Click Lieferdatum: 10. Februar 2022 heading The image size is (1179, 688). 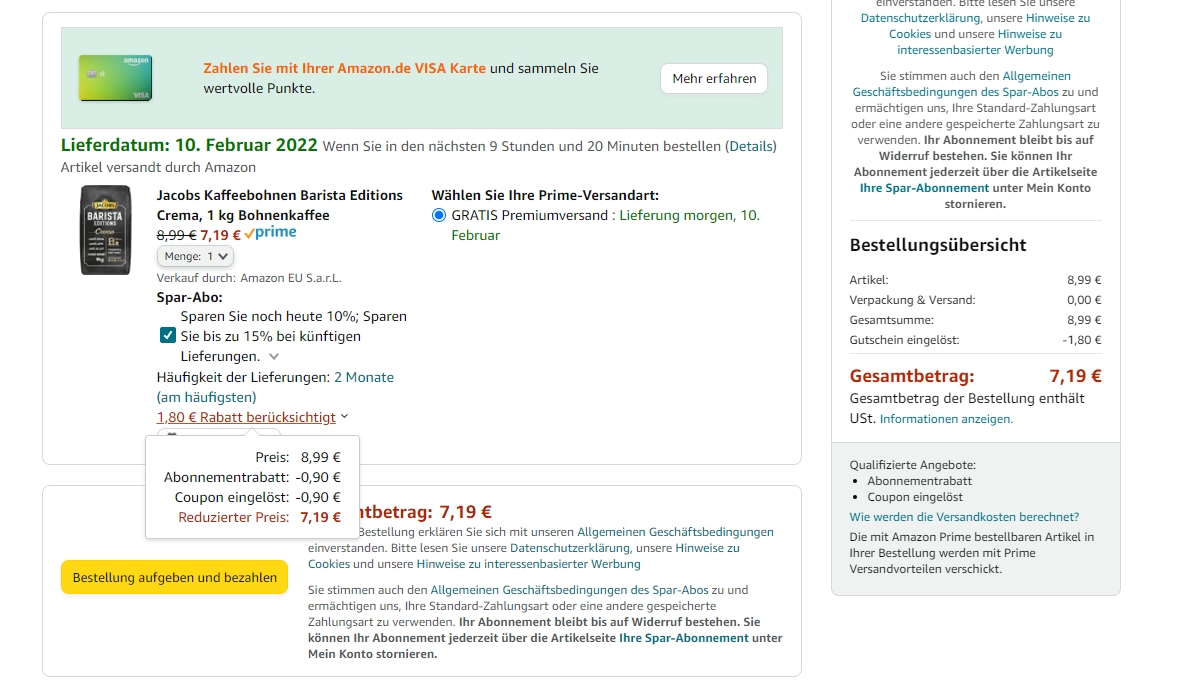coord(189,145)
